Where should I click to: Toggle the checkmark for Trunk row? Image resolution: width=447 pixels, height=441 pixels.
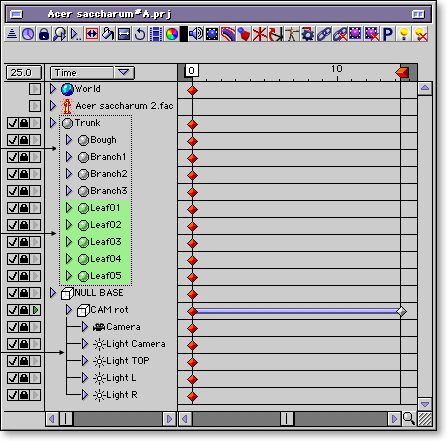(13, 123)
